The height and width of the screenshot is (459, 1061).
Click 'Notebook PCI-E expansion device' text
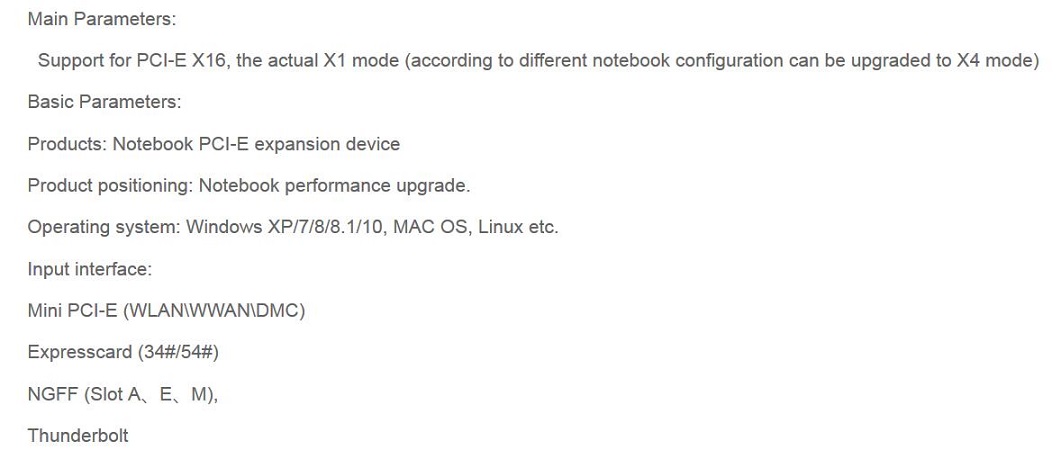[x=256, y=144]
